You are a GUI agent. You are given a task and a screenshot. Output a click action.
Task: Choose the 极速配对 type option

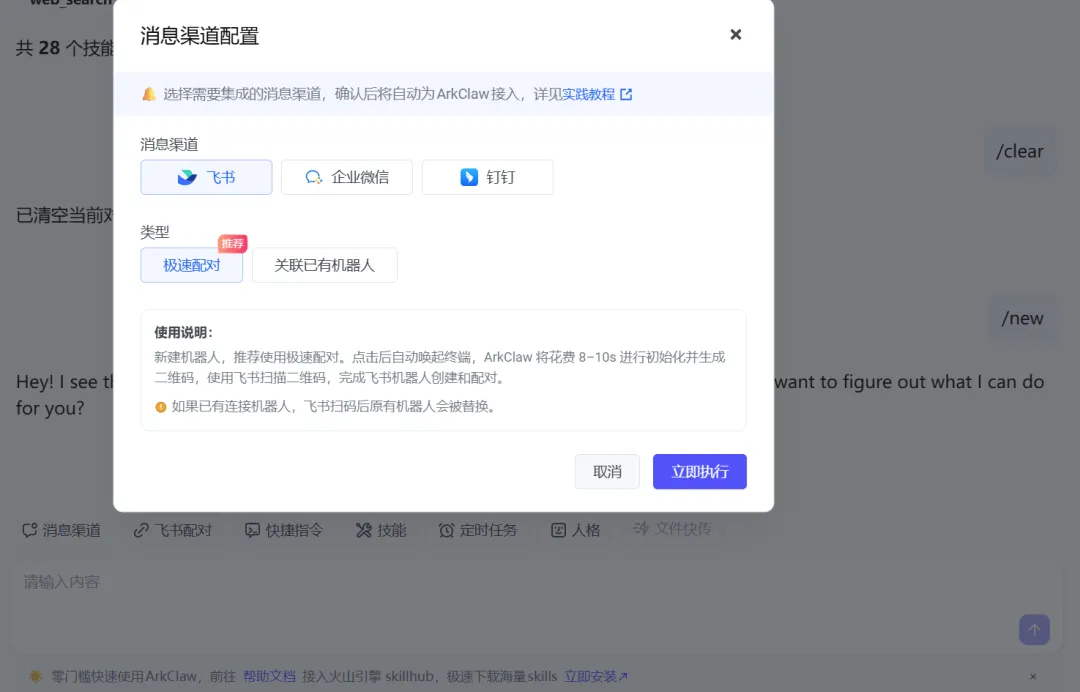pos(191,265)
